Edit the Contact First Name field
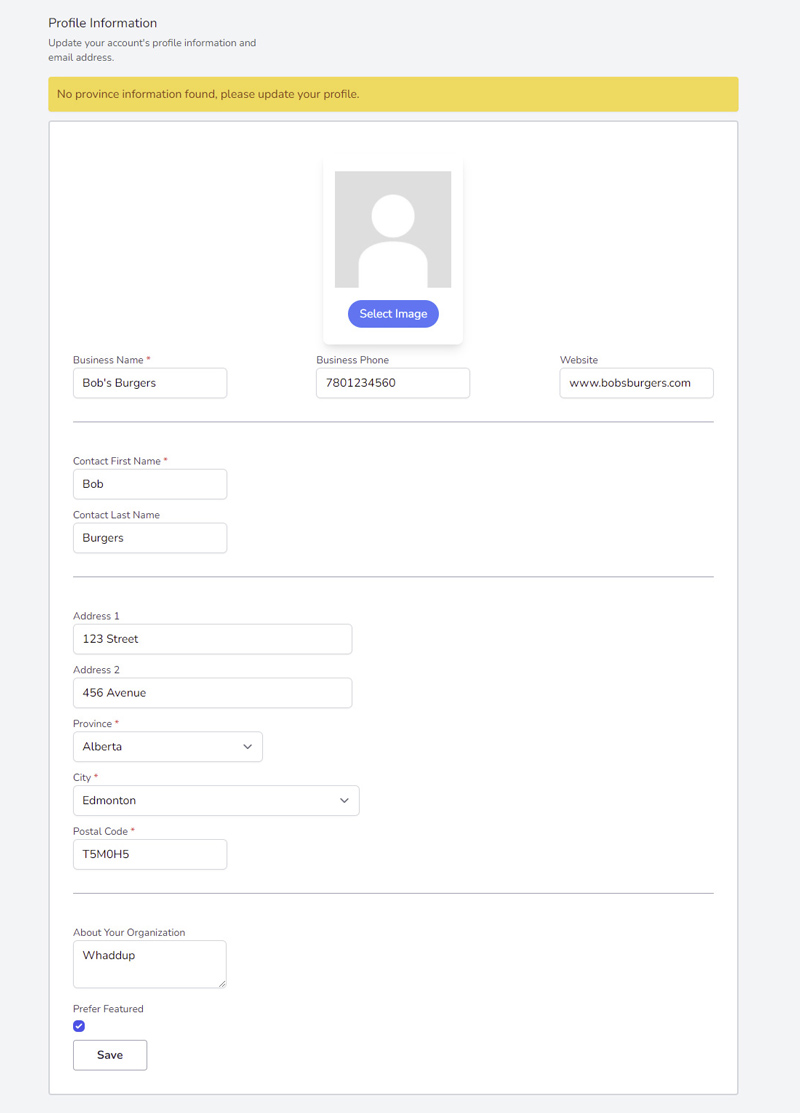Image resolution: width=800 pixels, height=1113 pixels. click(150, 484)
